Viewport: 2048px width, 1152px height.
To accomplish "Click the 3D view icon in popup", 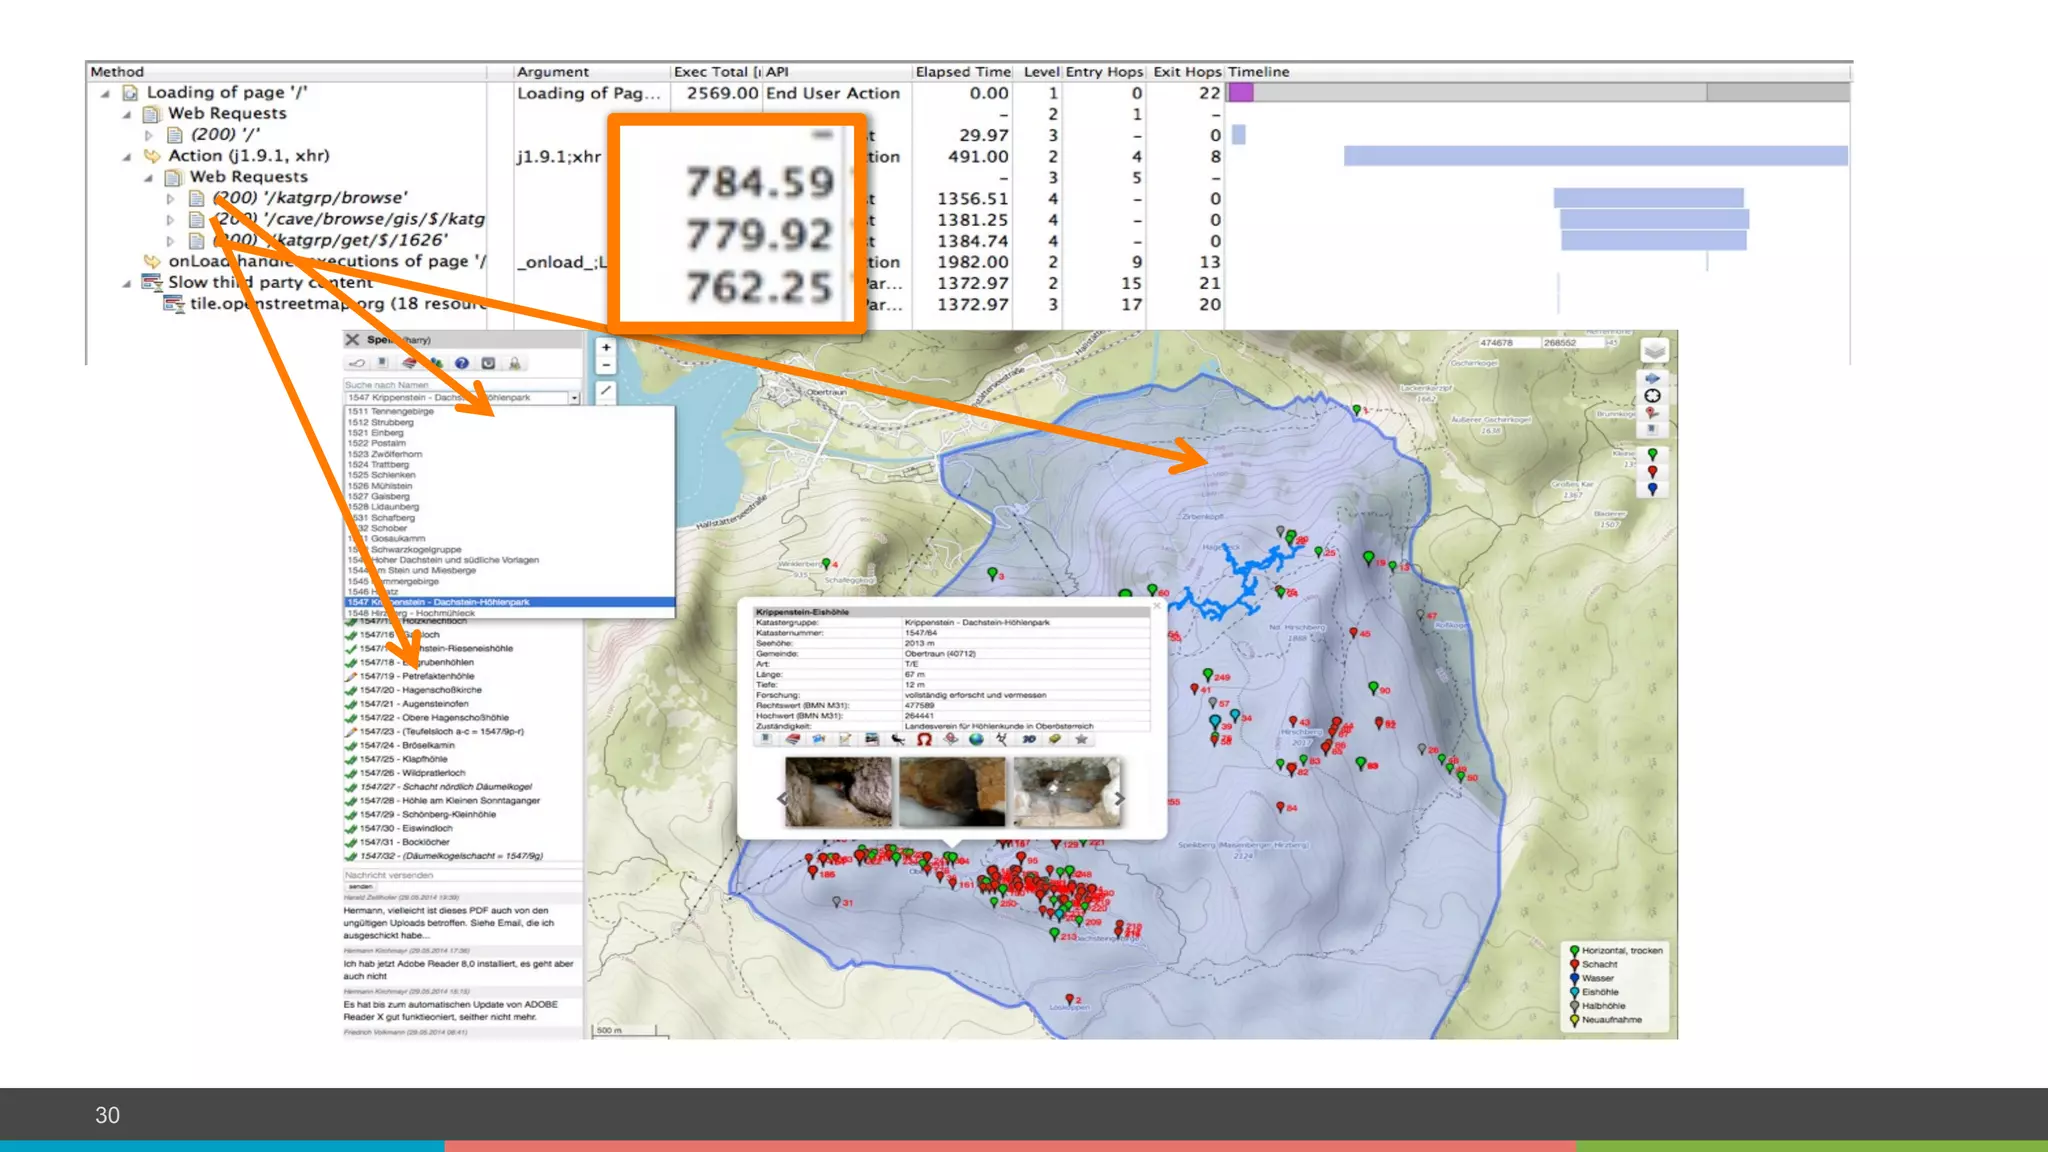I will pos(1028,739).
